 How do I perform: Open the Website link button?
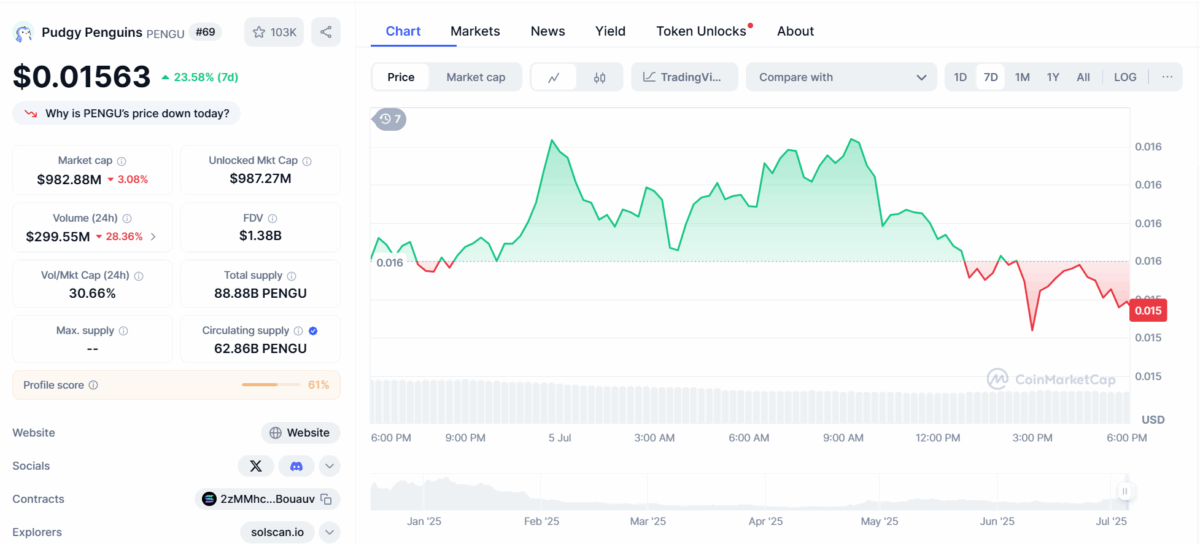(301, 433)
